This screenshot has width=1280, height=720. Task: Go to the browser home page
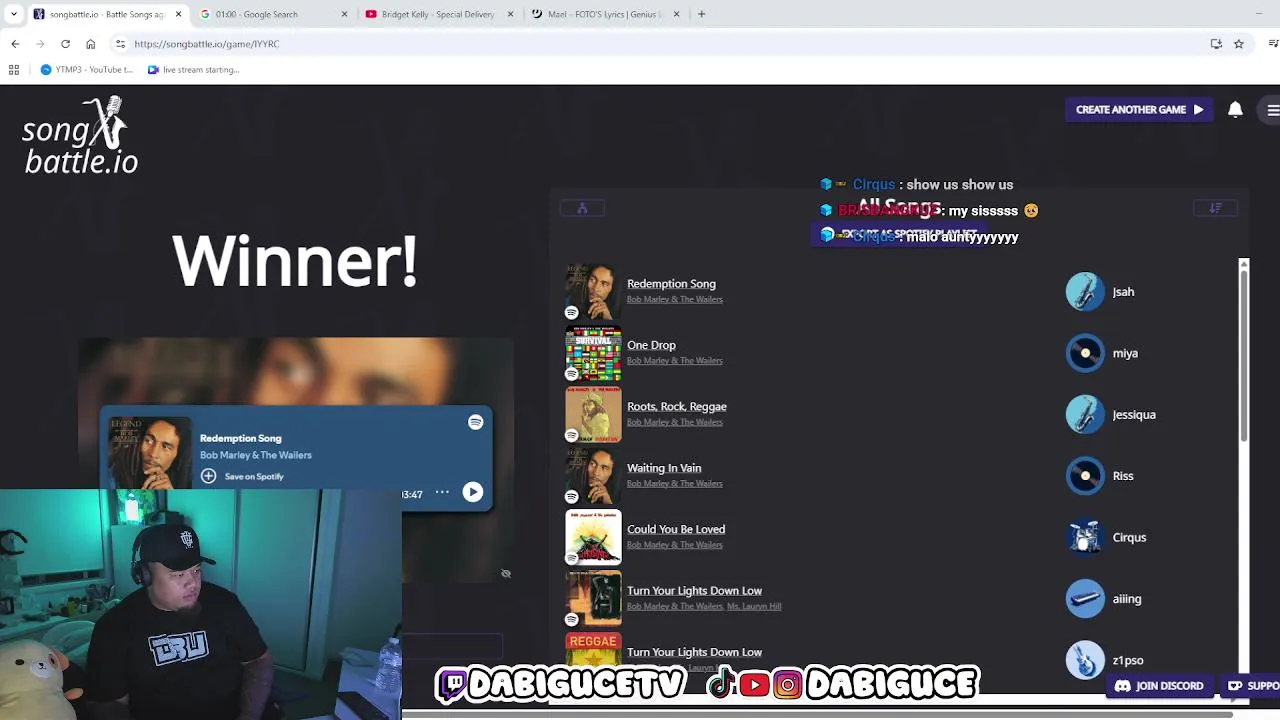pyautogui.click(x=90, y=44)
